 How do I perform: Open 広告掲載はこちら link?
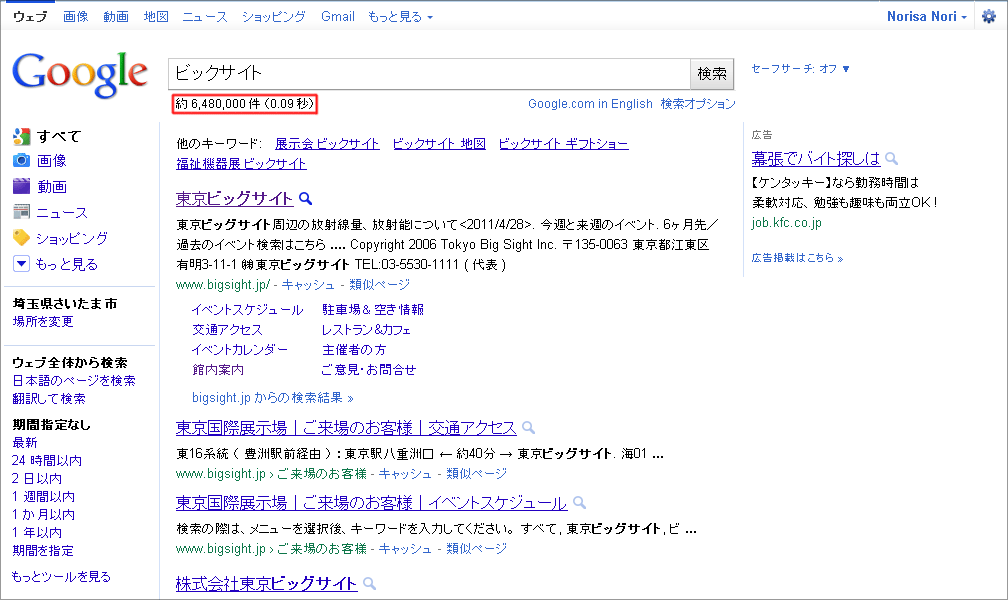[x=797, y=258]
